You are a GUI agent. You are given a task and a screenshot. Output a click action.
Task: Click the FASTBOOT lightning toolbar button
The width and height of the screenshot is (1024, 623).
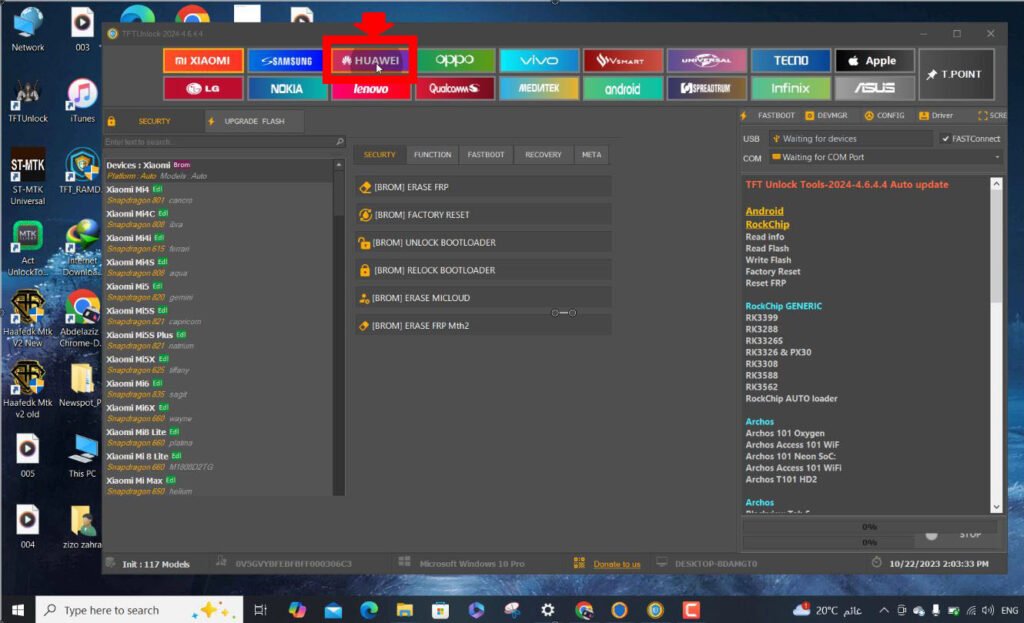click(x=768, y=116)
